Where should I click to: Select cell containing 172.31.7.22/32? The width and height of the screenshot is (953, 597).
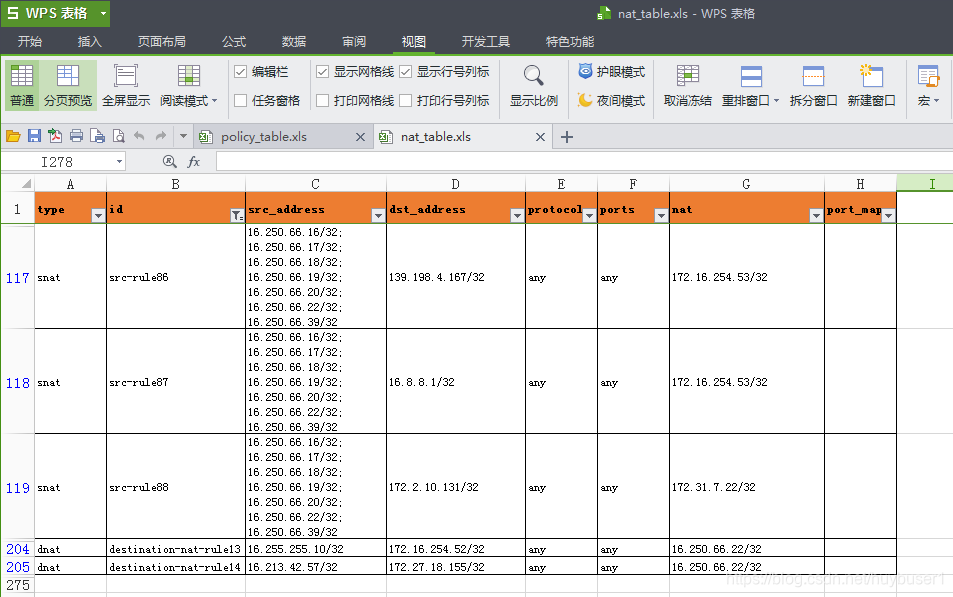pyautogui.click(x=746, y=487)
